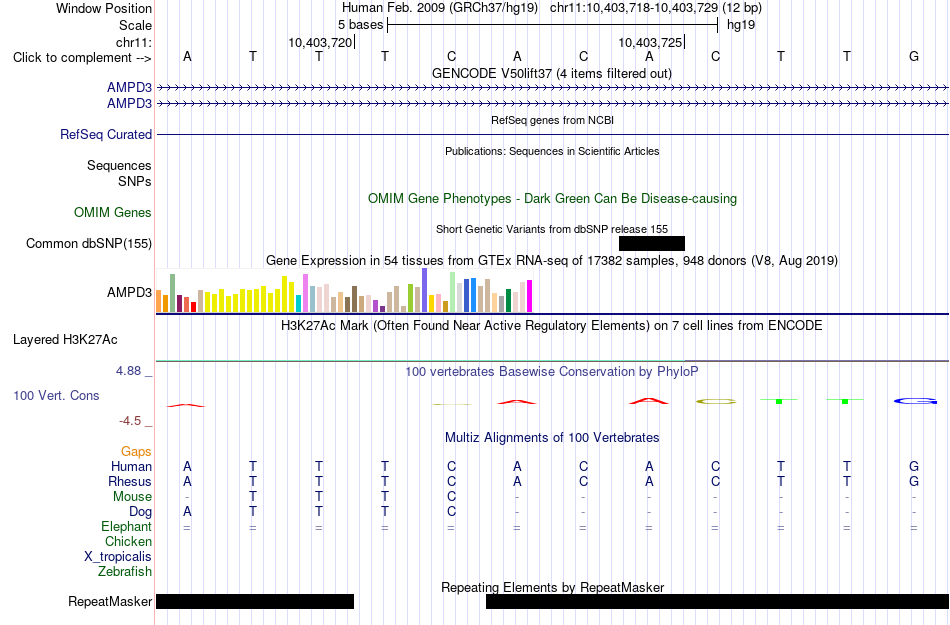Click the 'Click to complement -->' label
The image size is (950, 625).
pos(82,58)
